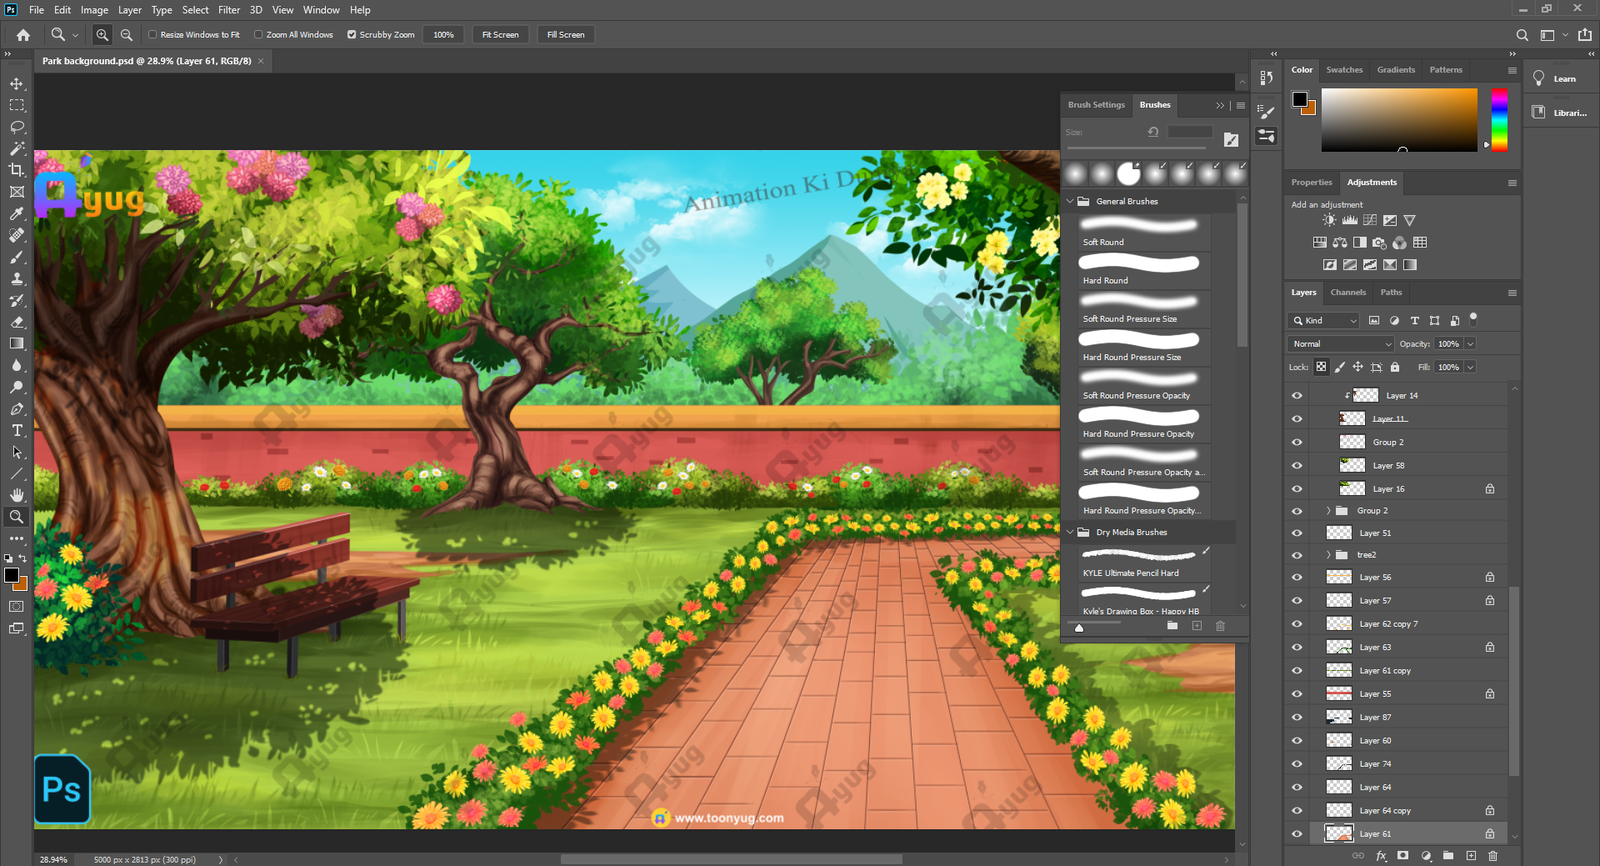This screenshot has width=1600, height=866.
Task: Switch to the Brush Settings tab
Action: pyautogui.click(x=1096, y=105)
